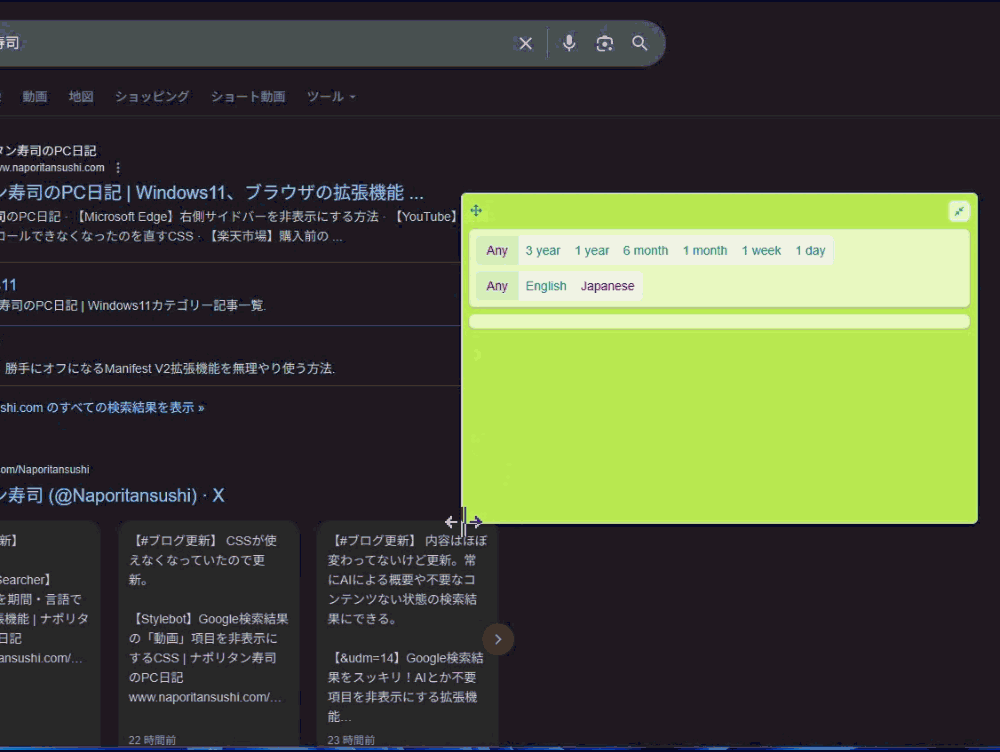
Task: Expand the ツール dropdown
Action: 331,97
